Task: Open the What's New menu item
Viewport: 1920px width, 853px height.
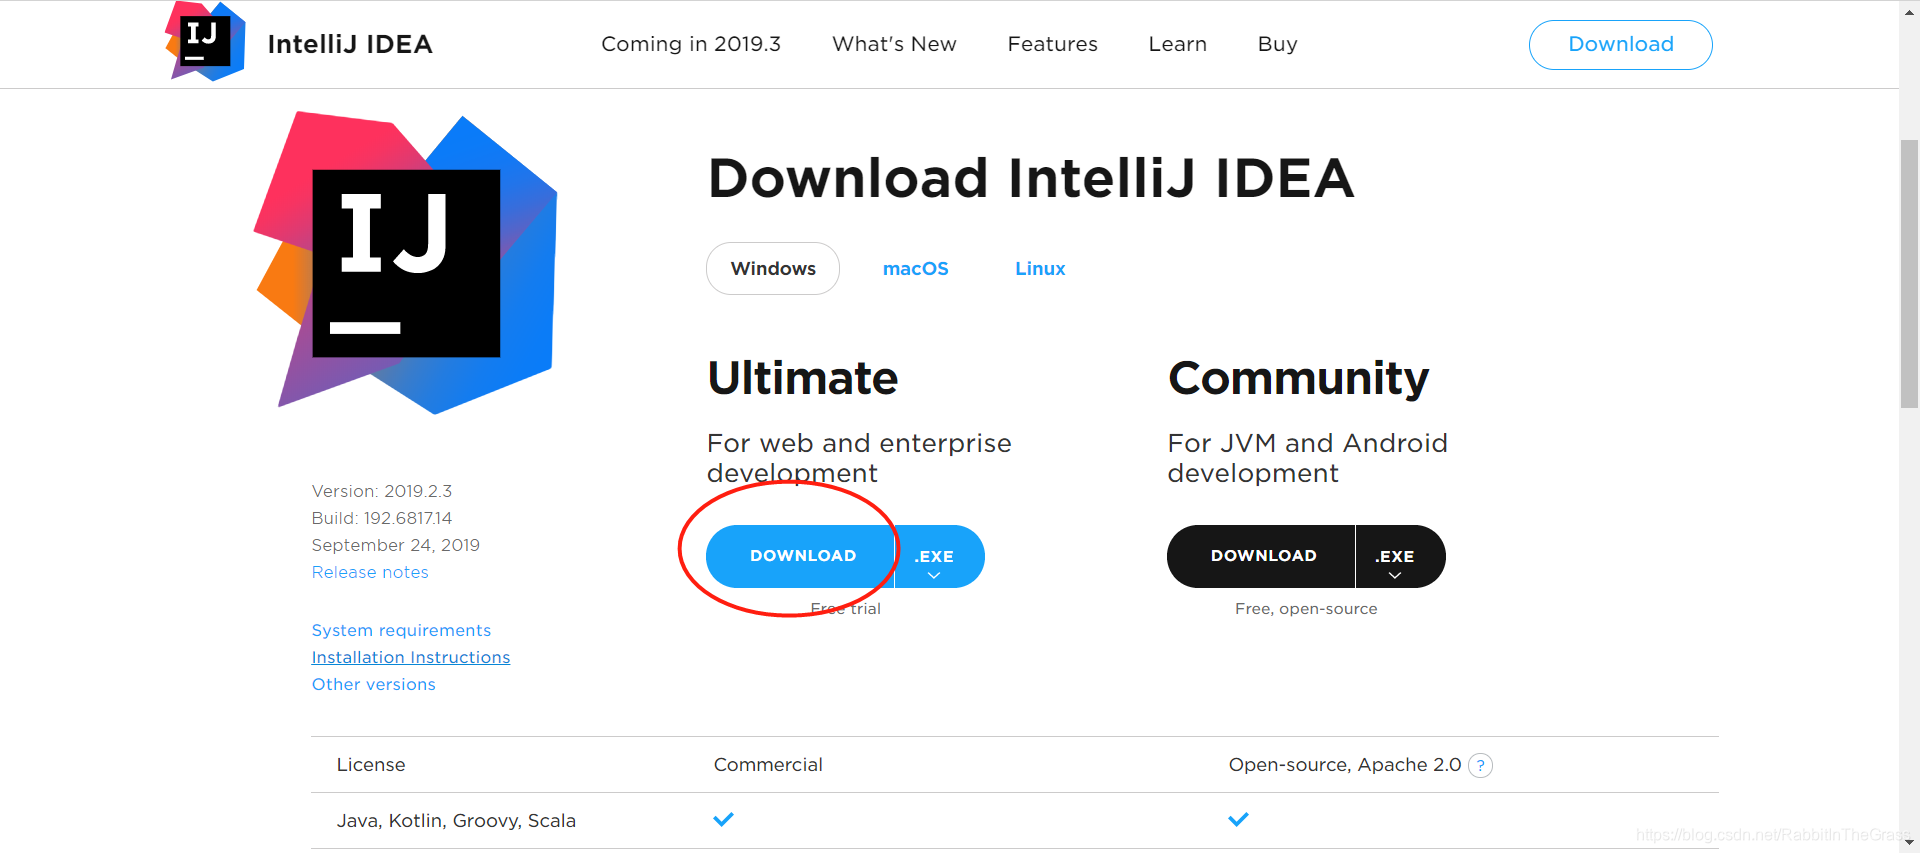Action: (894, 44)
